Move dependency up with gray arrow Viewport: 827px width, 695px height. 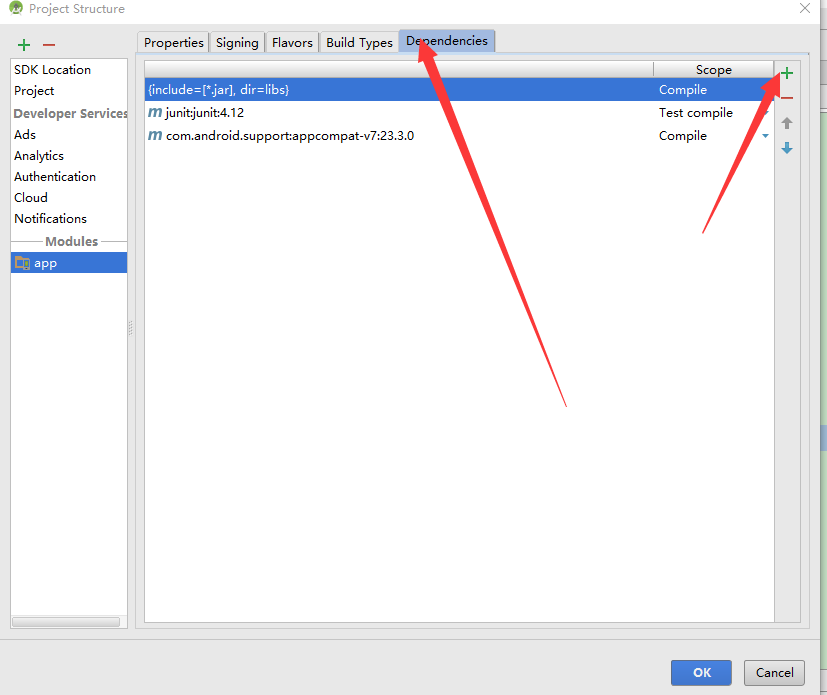786,123
